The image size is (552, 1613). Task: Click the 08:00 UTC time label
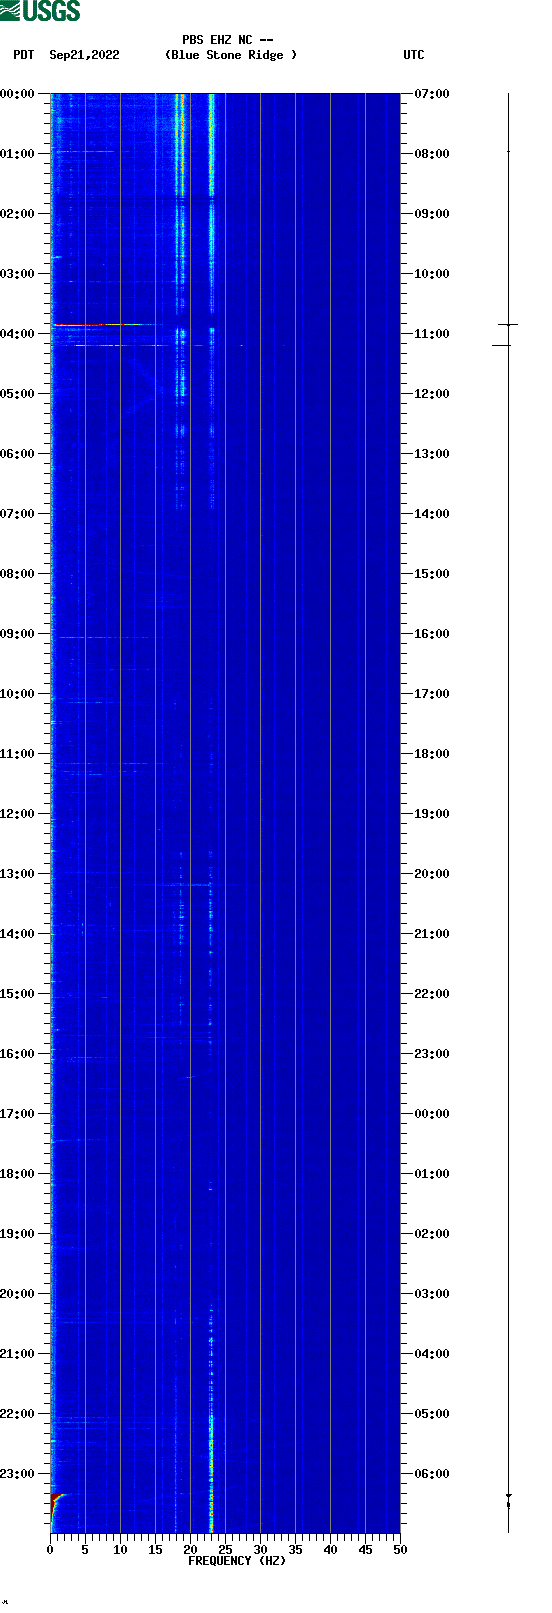coord(432,154)
